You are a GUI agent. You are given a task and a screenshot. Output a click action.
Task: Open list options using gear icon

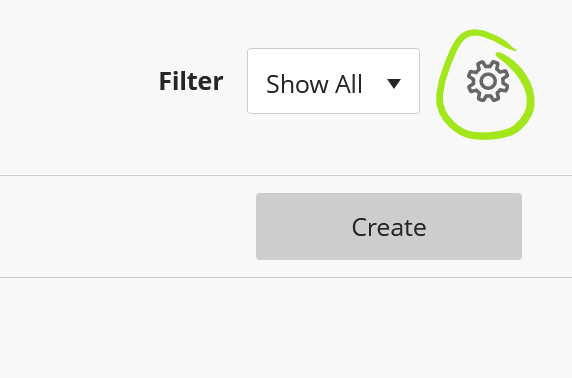click(488, 81)
